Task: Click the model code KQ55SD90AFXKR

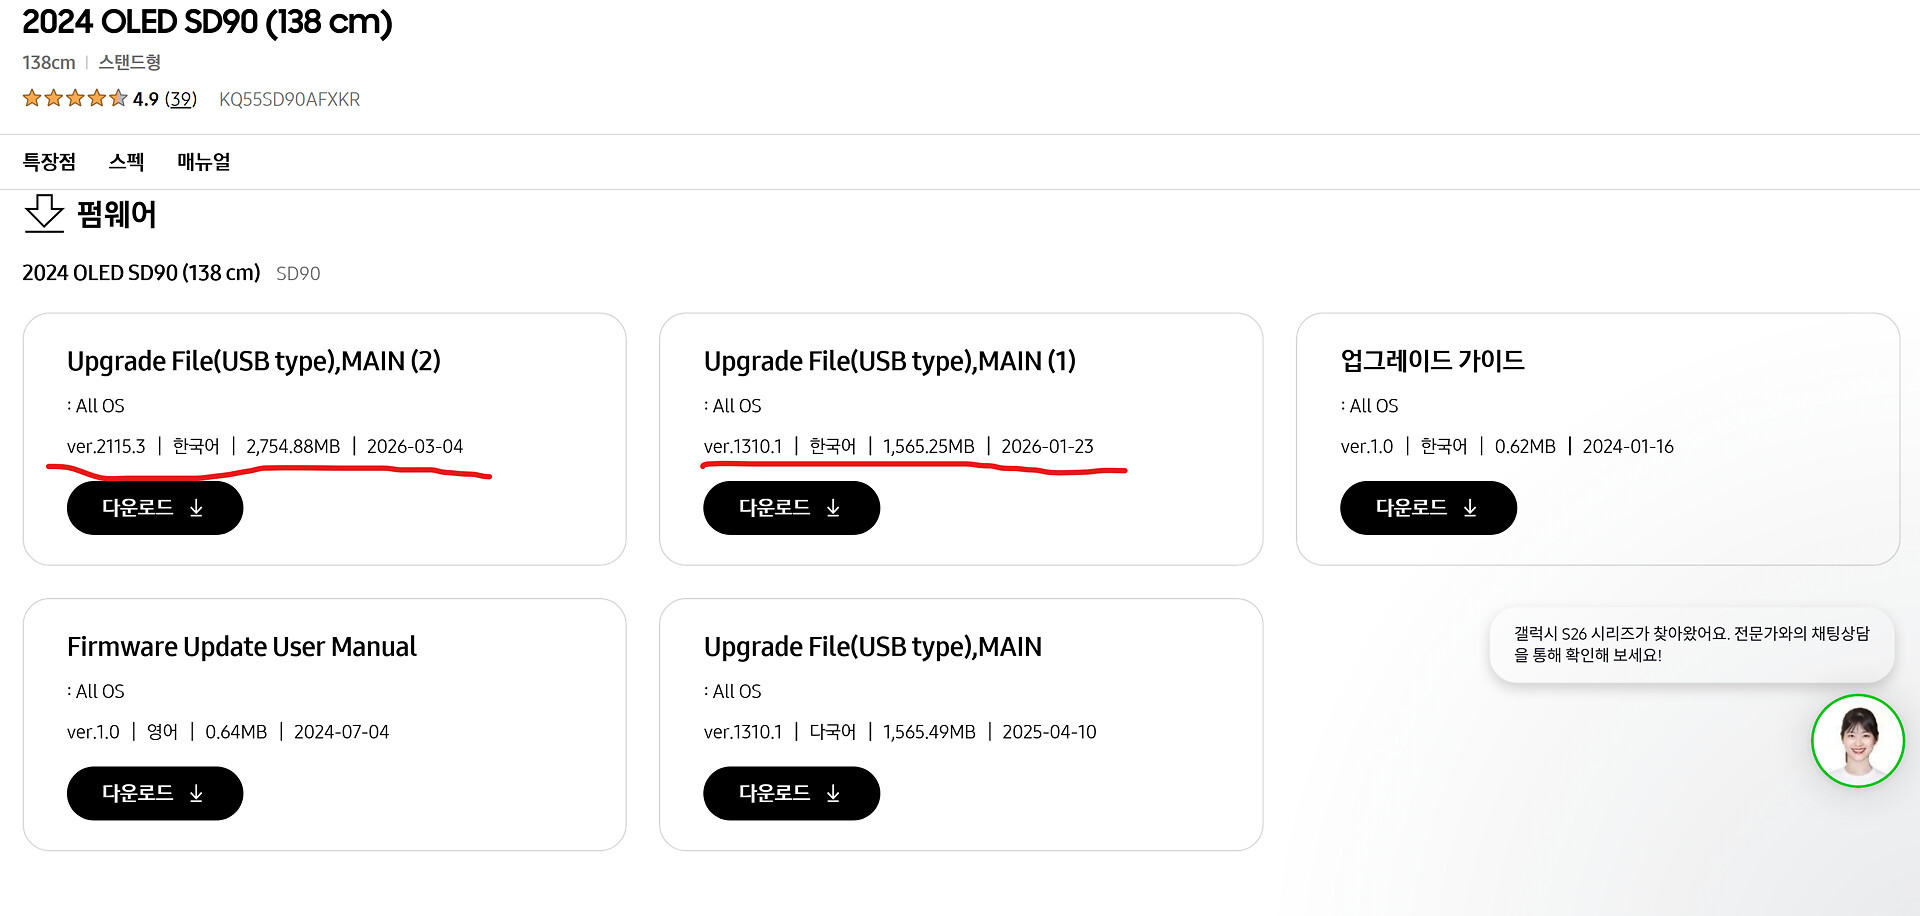Action: pos(289,99)
